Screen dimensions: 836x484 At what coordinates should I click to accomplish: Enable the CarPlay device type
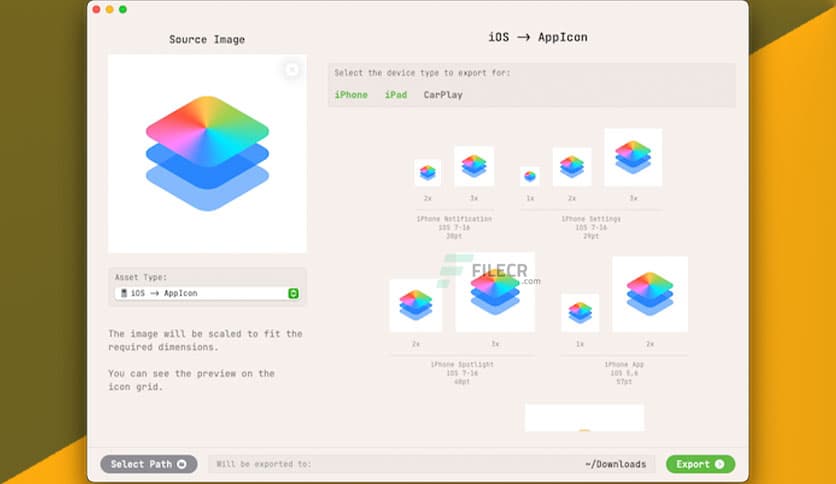tap(443, 95)
